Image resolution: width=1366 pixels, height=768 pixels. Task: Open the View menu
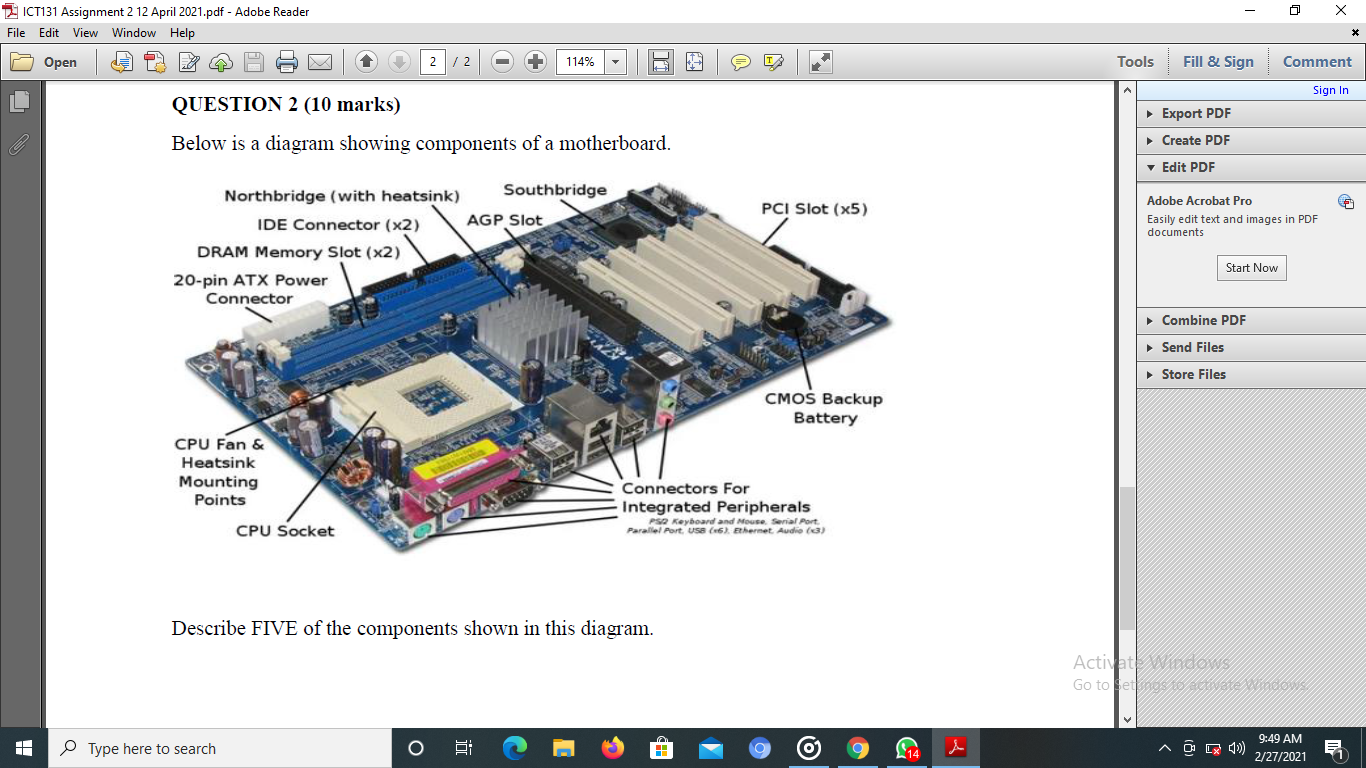point(85,32)
